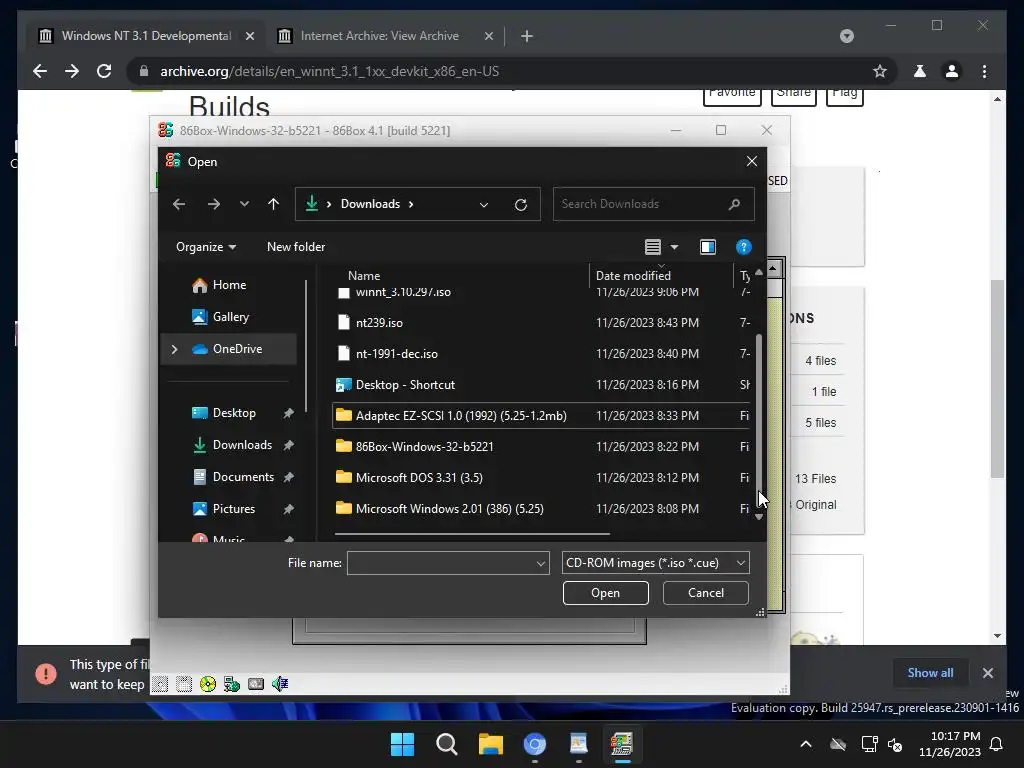Reload the archive.org page
1024x768 pixels.
click(x=104, y=71)
